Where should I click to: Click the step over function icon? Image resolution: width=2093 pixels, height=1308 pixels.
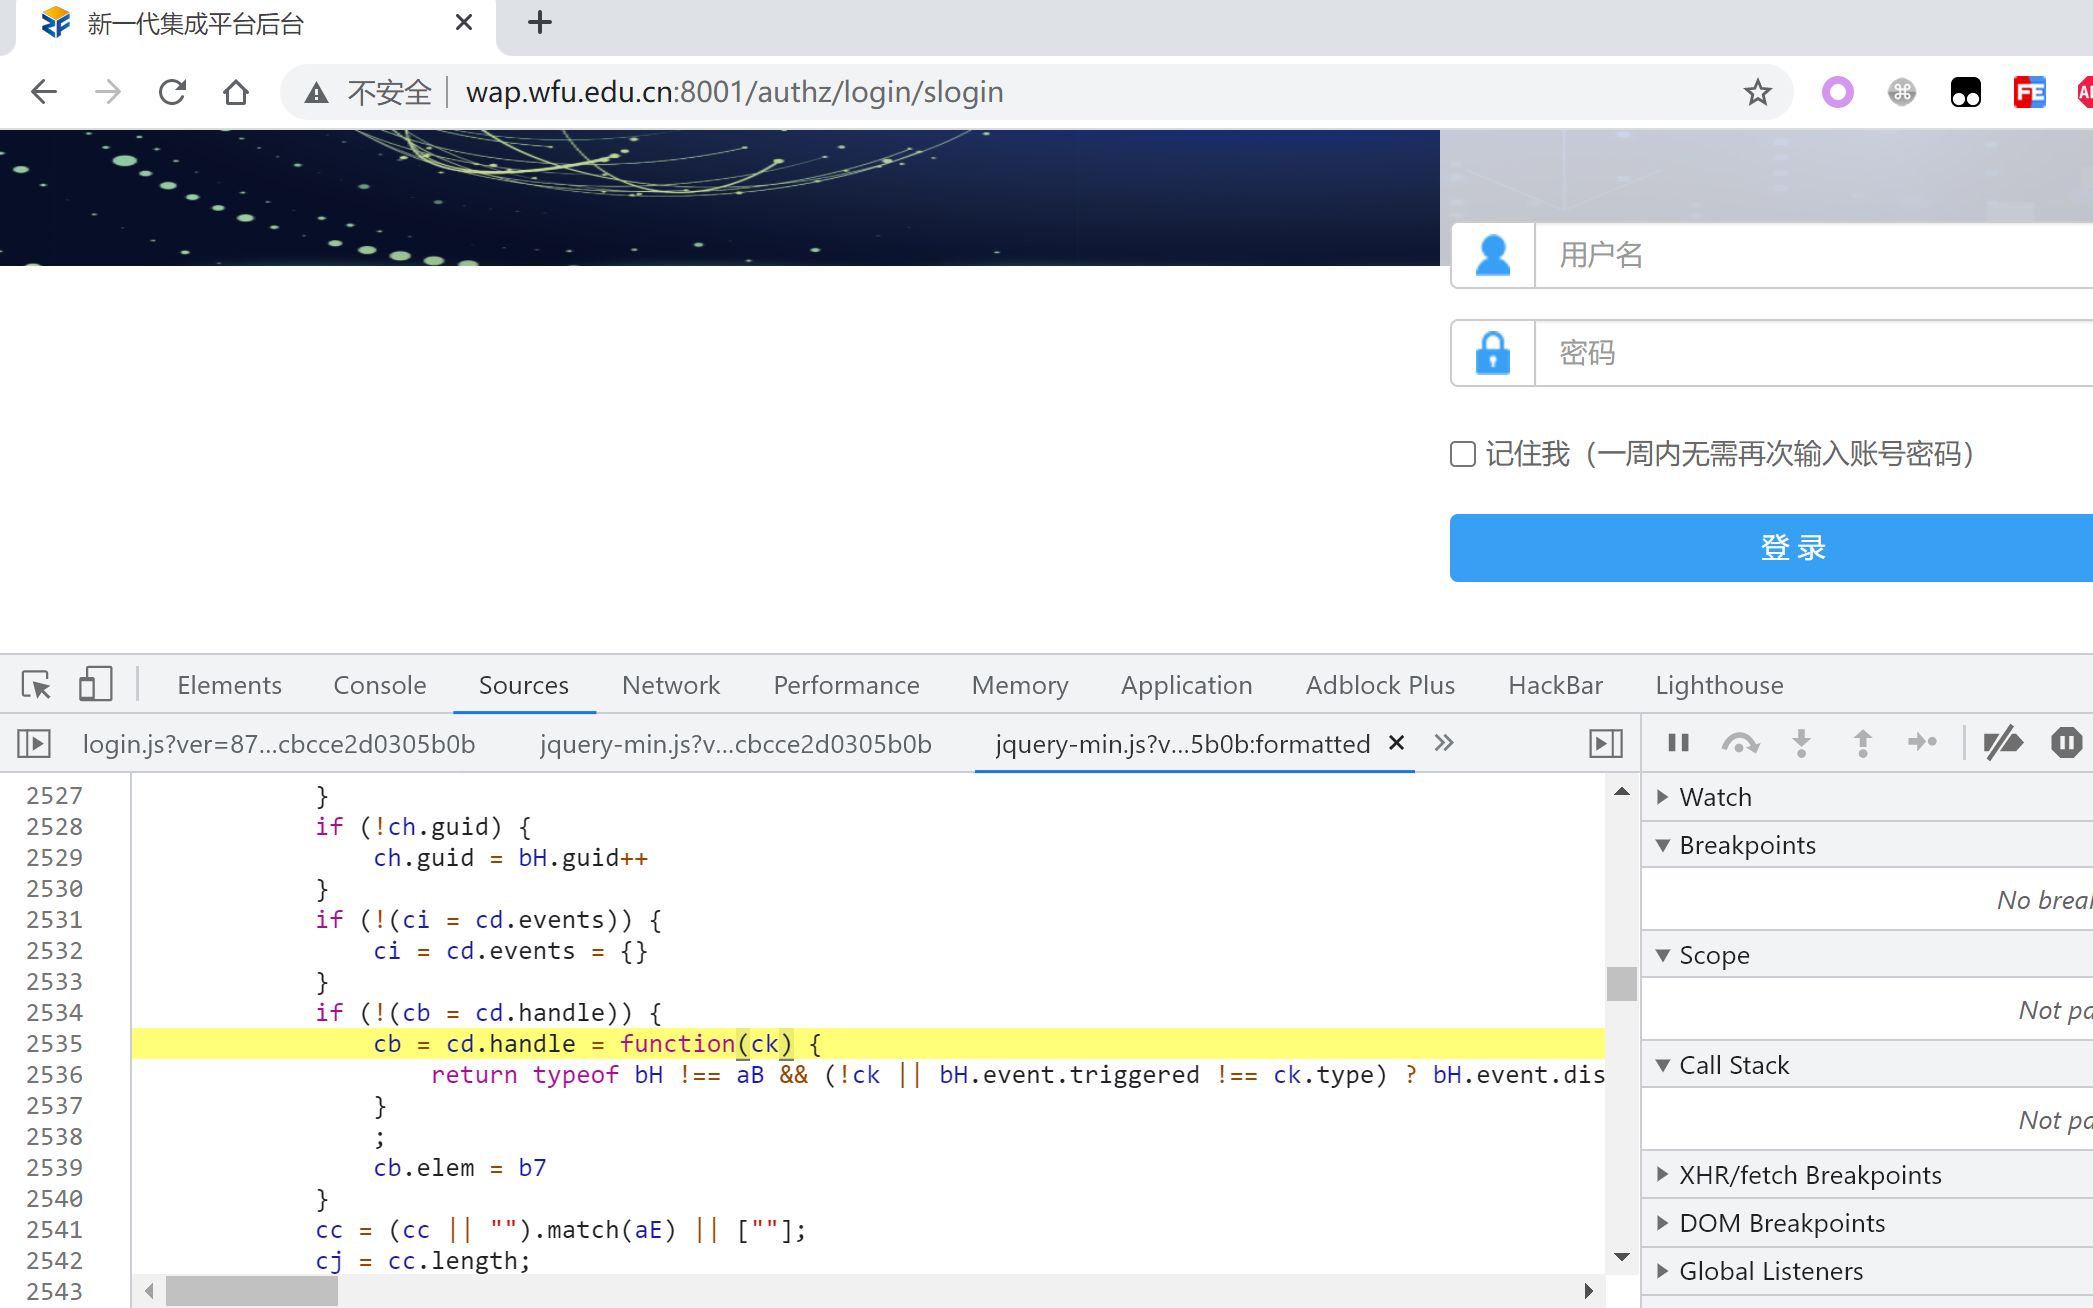coord(1740,743)
